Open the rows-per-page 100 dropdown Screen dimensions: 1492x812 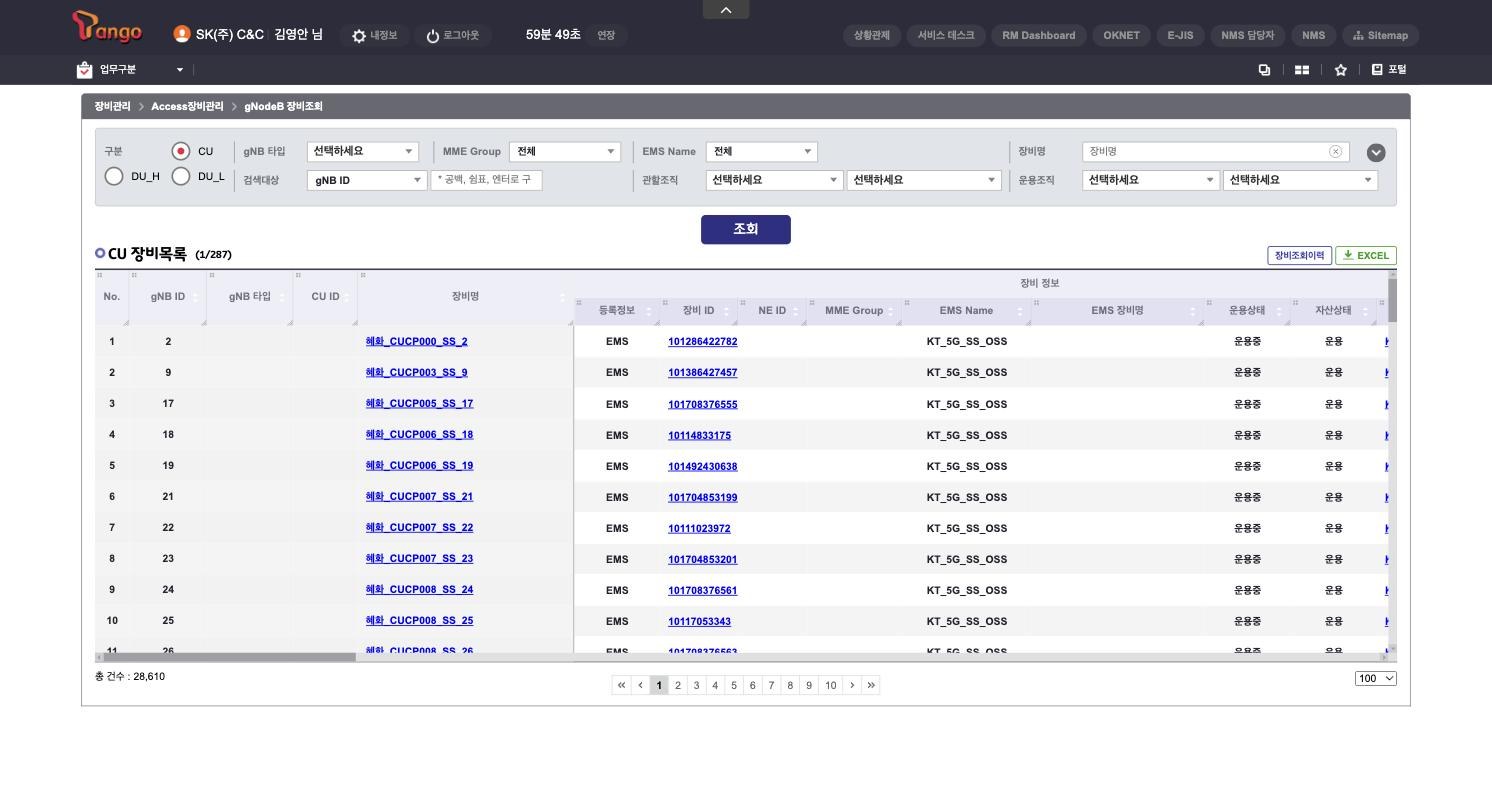click(x=1375, y=678)
